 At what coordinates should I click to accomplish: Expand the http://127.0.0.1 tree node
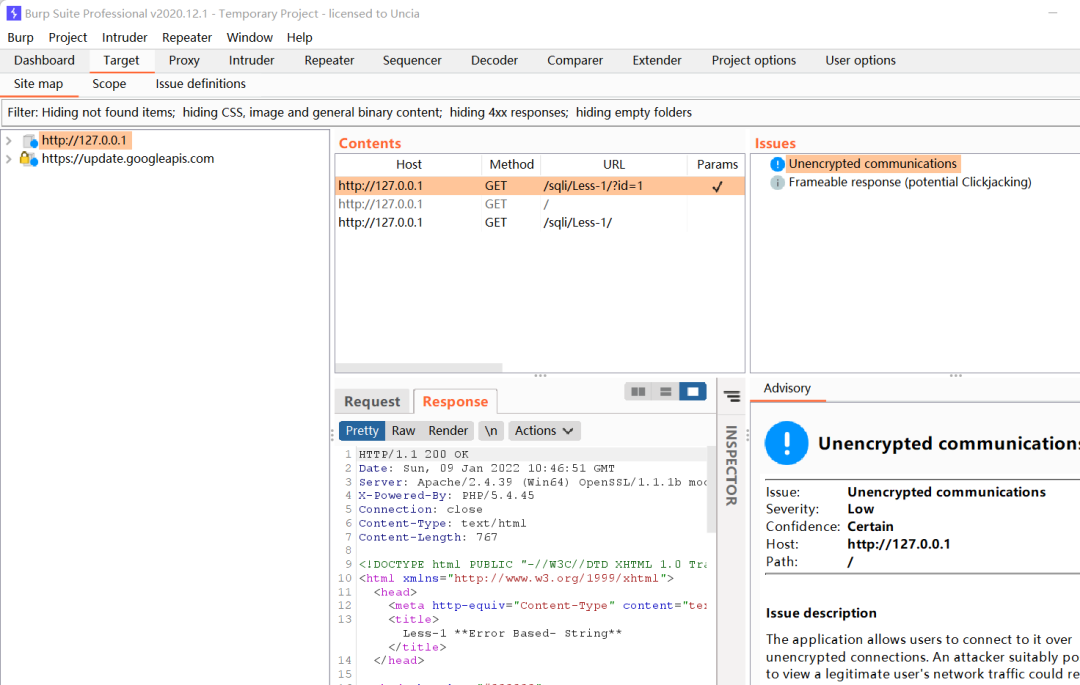coord(9,140)
